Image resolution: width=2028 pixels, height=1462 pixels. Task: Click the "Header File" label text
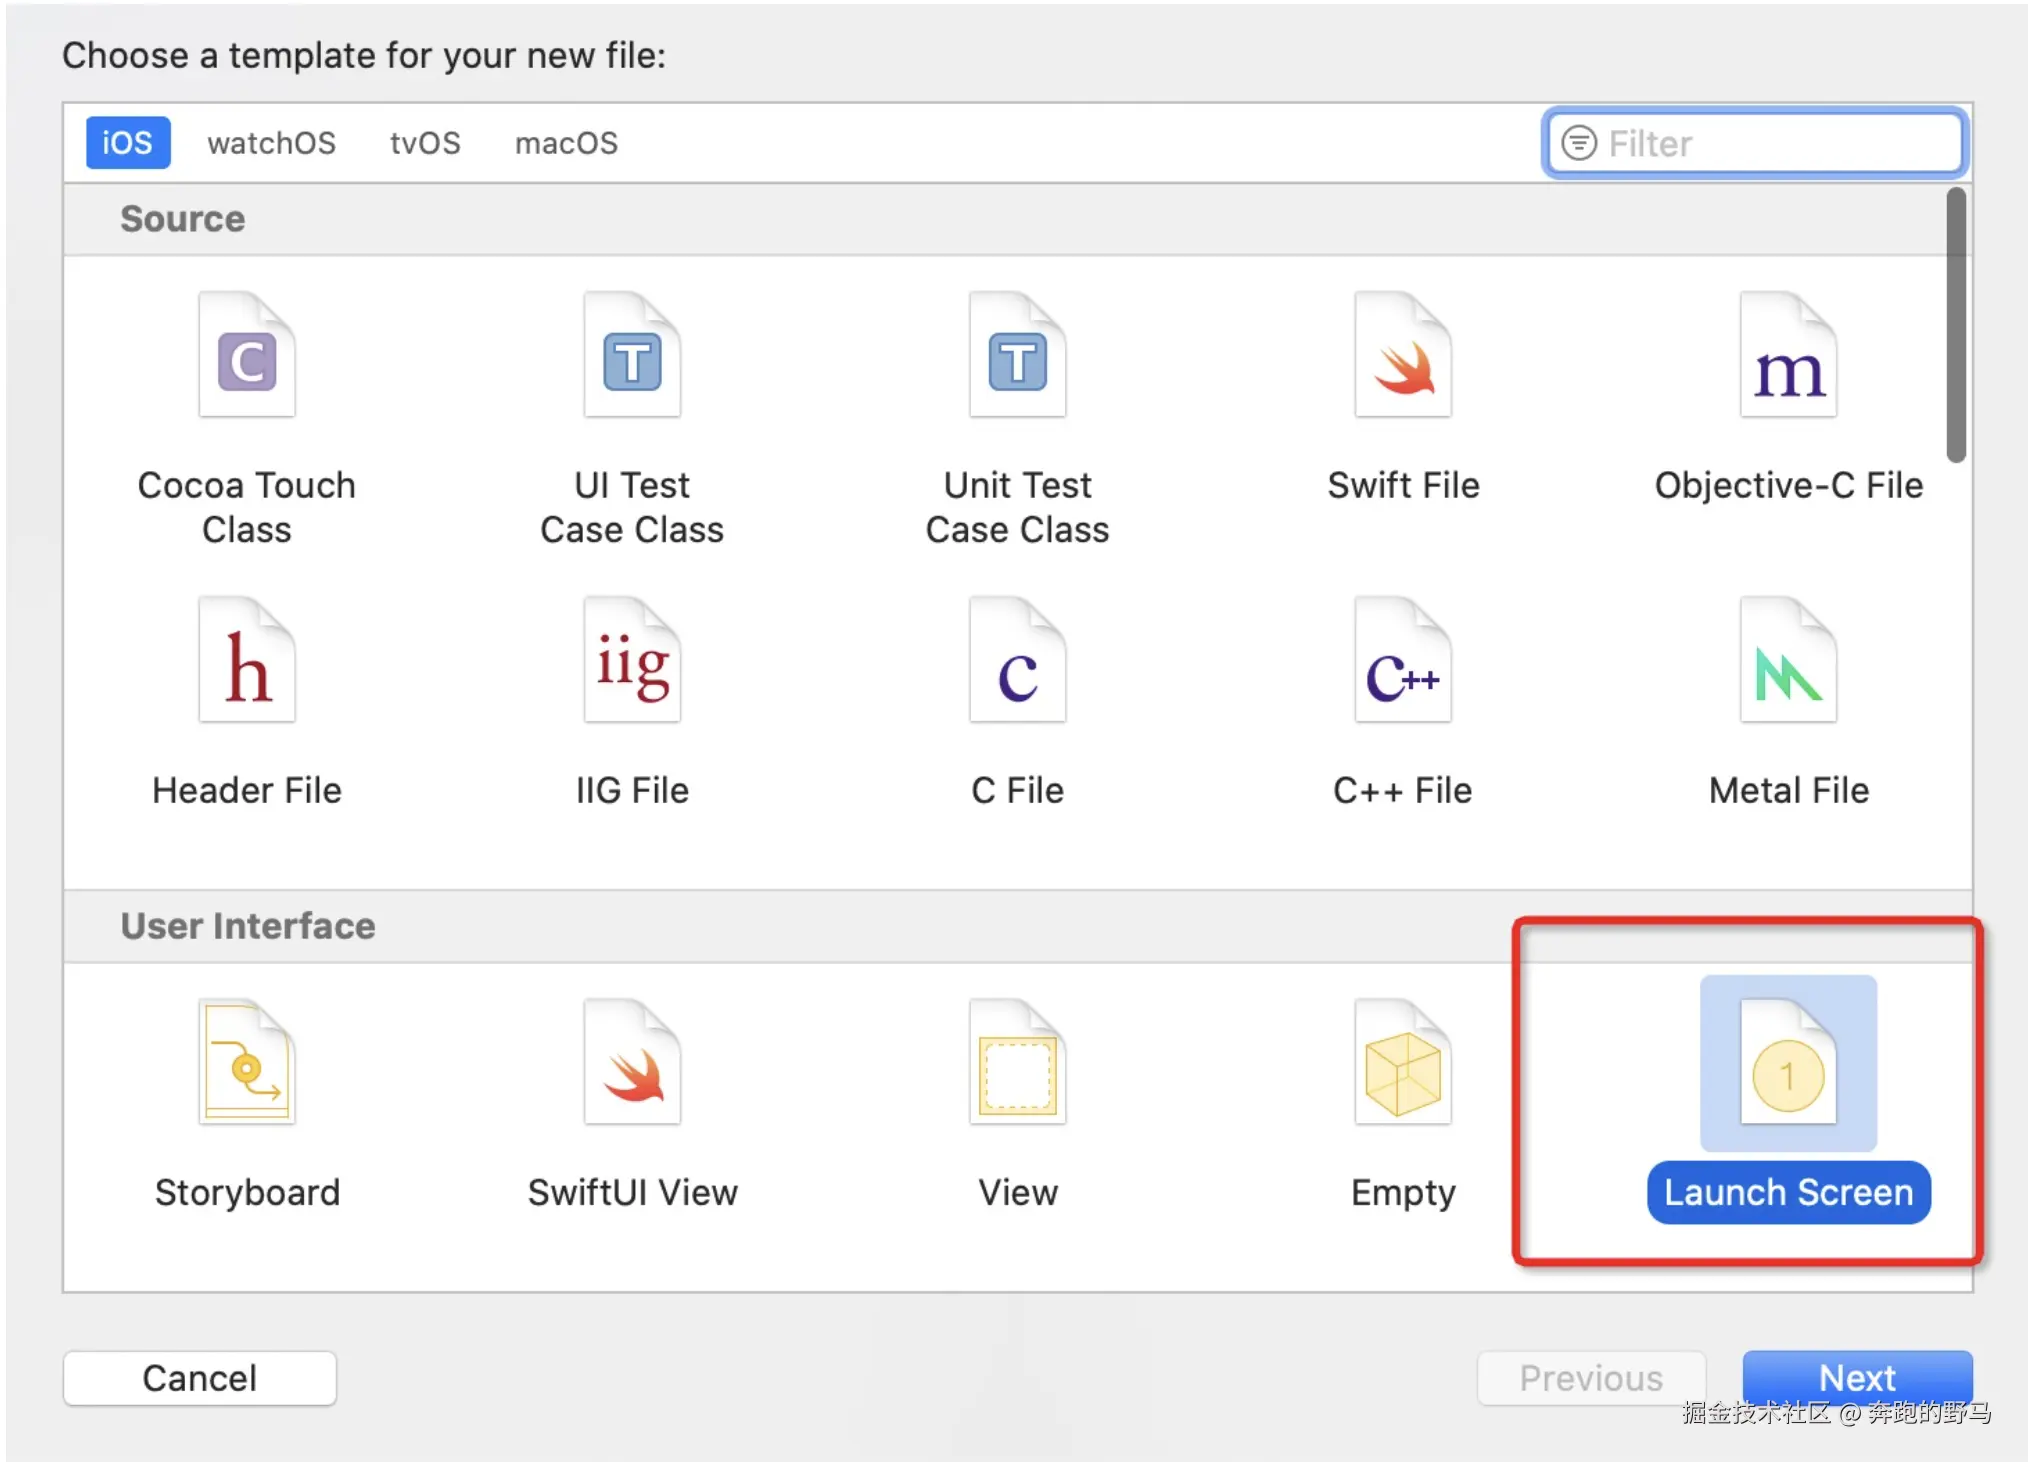click(247, 791)
